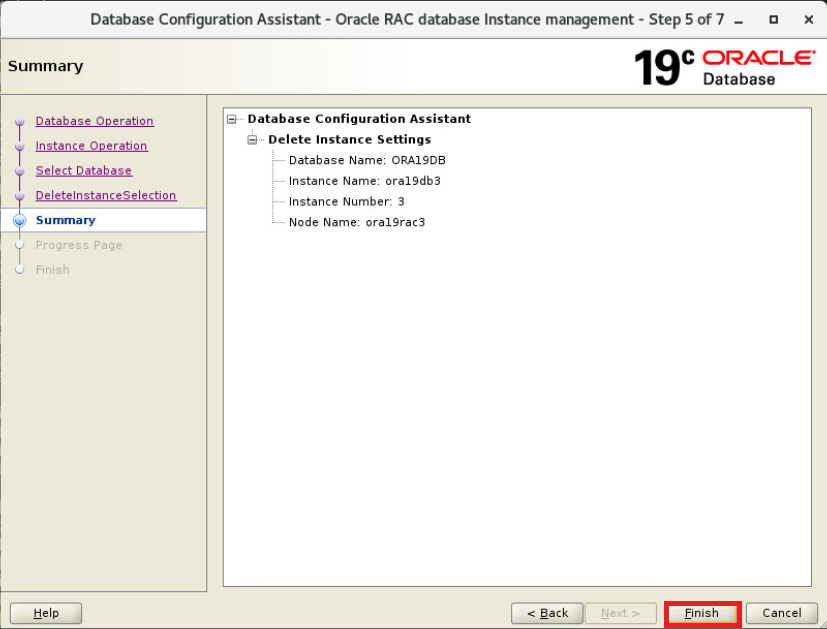Open the Database Operation step link
This screenshot has width=827, height=629.
[x=94, y=121]
